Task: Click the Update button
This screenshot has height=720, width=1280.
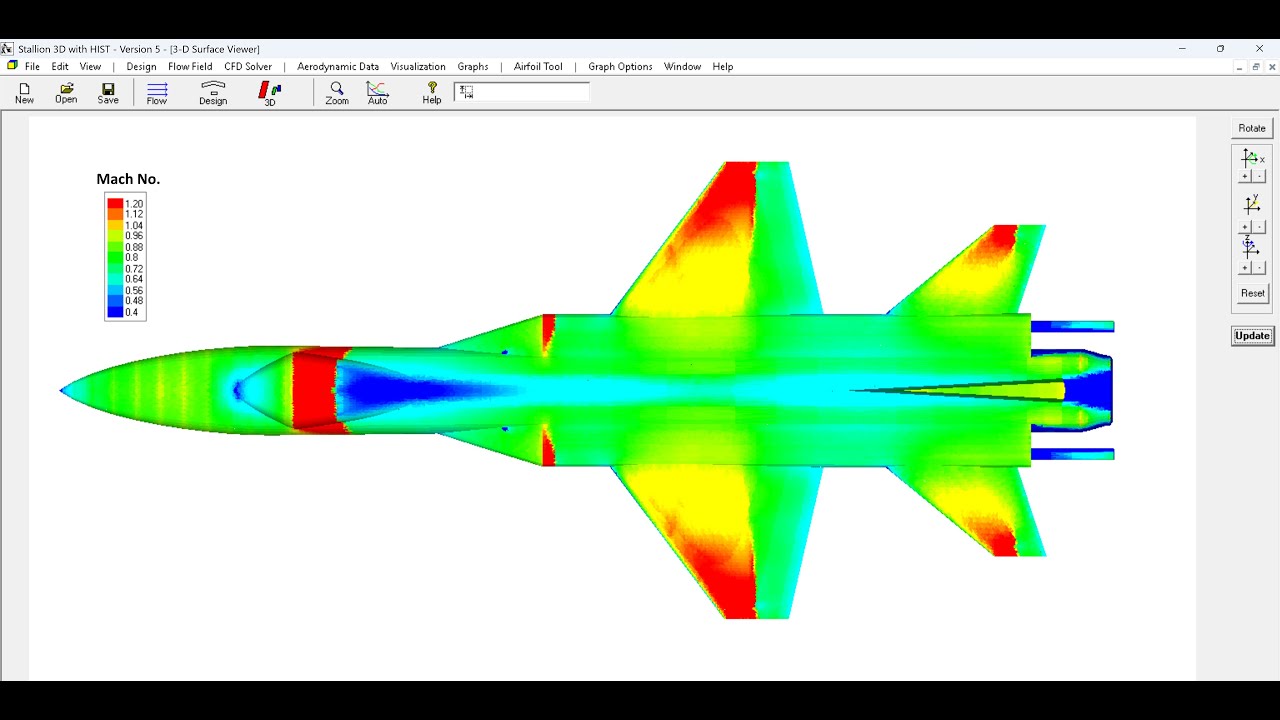Action: [x=1252, y=336]
